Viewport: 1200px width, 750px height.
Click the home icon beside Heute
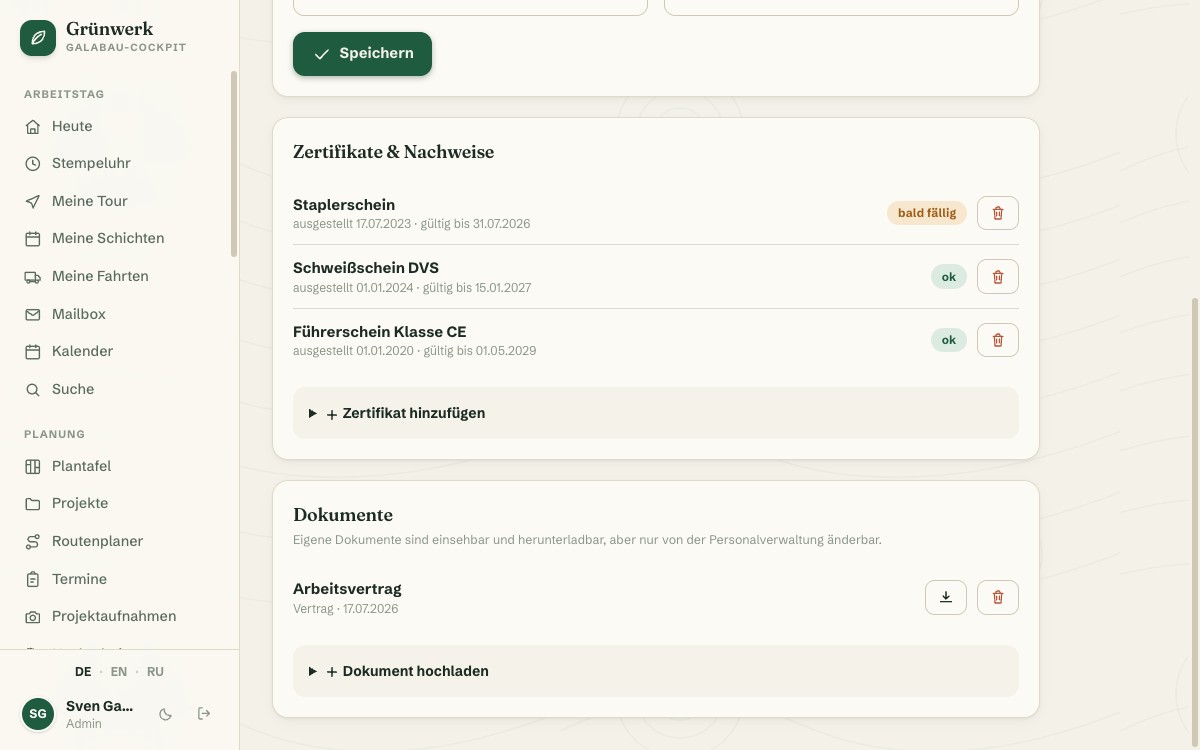point(33,126)
